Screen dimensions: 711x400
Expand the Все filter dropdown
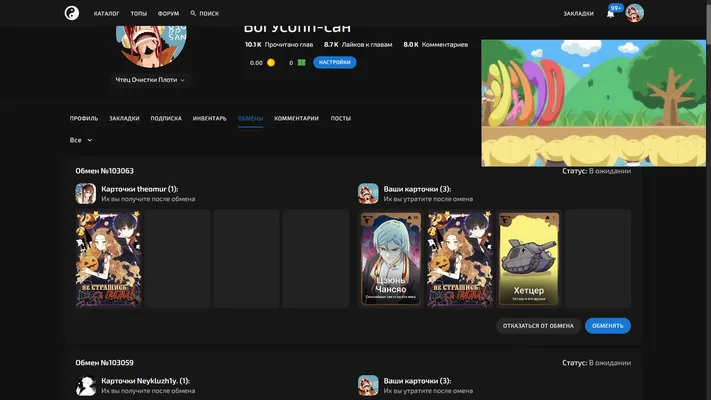(81, 140)
